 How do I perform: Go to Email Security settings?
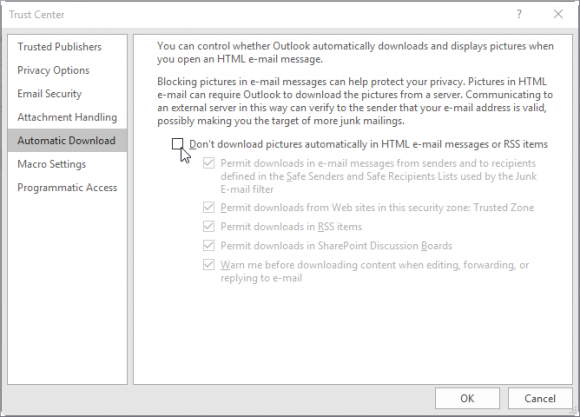click(x=49, y=94)
